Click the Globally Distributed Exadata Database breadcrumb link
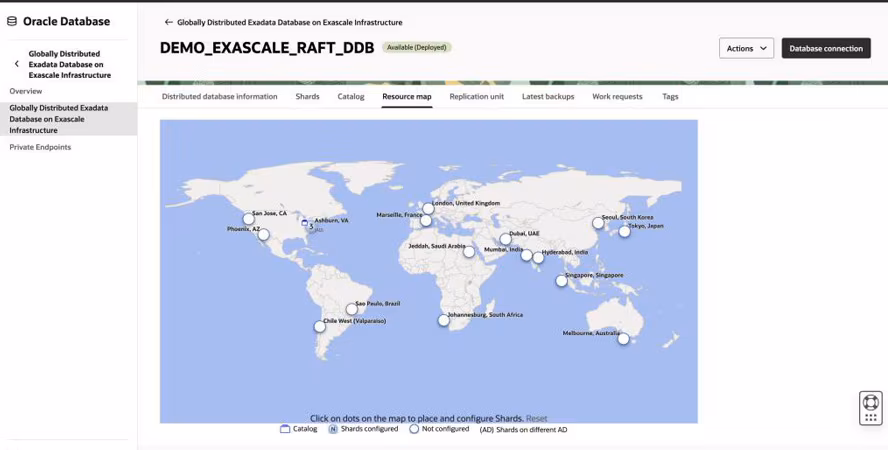This screenshot has height=450, width=888. point(290,23)
